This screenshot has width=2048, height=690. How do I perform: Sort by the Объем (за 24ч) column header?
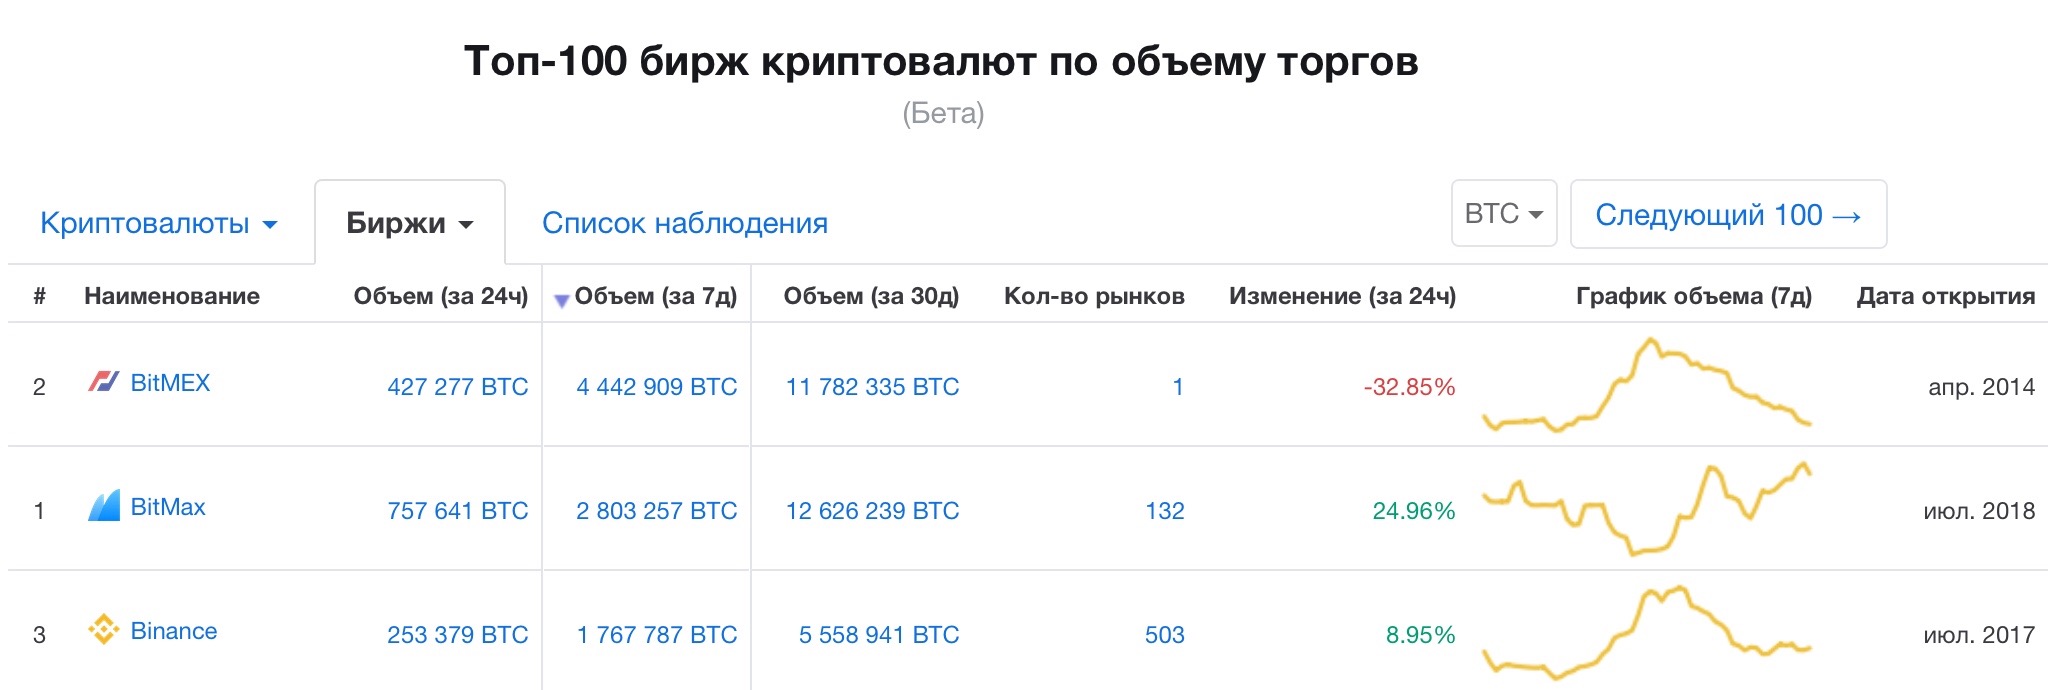click(440, 296)
